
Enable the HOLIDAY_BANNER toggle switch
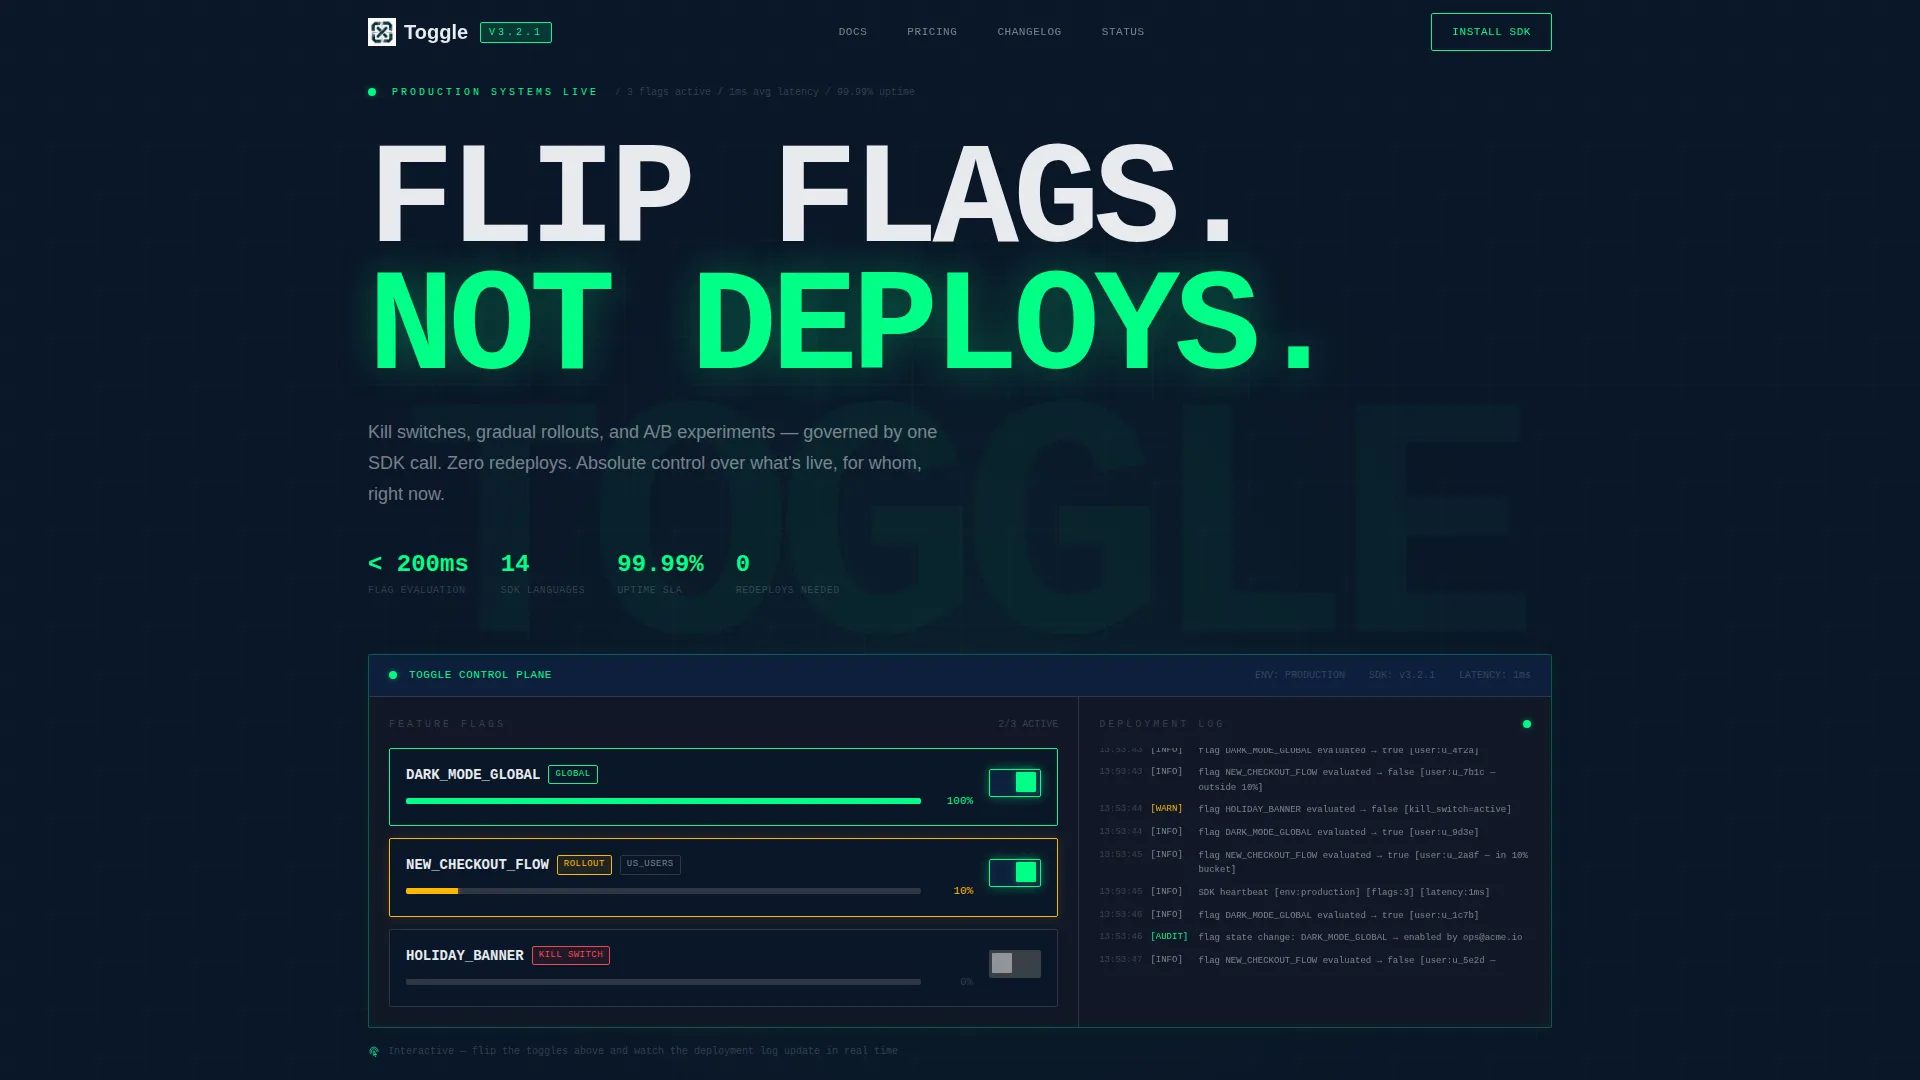(x=1015, y=964)
